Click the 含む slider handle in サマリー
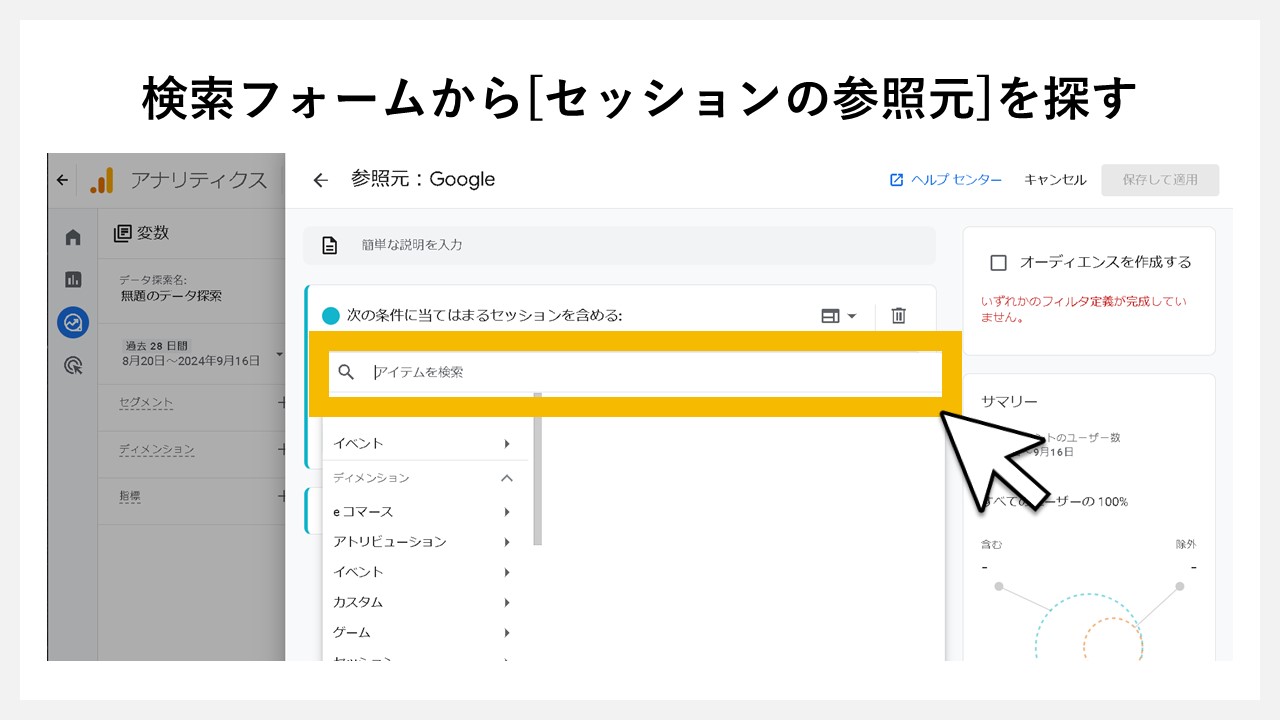 [999, 586]
